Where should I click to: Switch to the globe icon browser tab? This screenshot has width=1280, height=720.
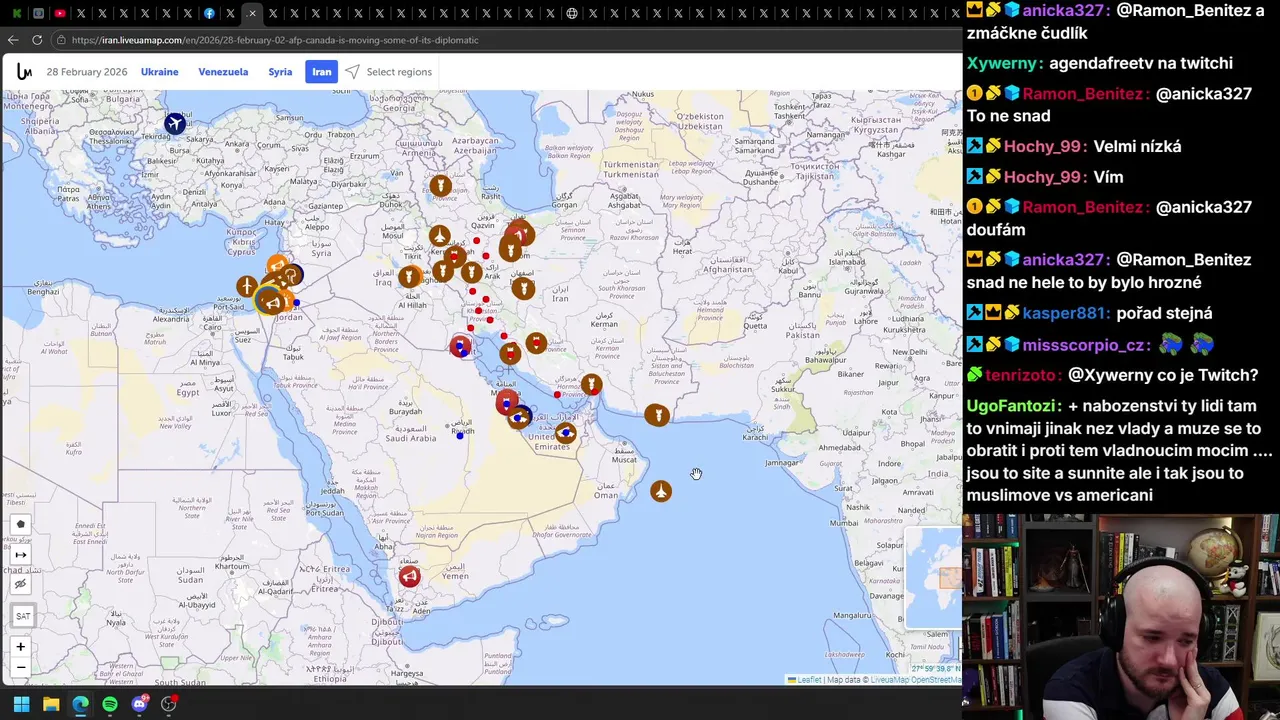coord(572,13)
